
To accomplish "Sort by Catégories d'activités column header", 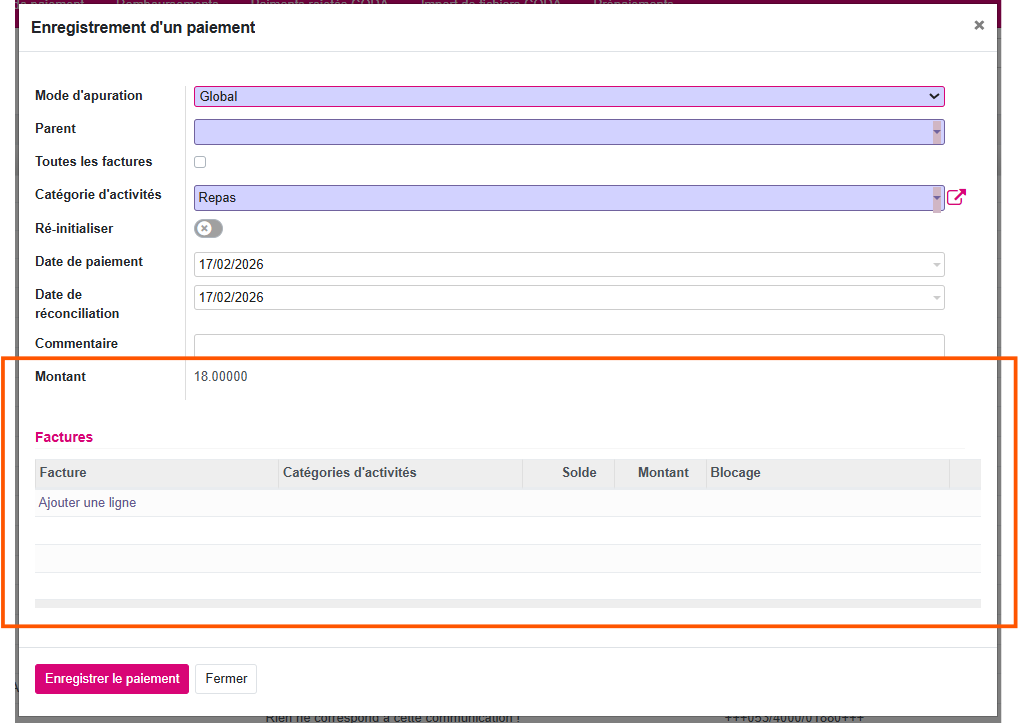I will pos(400,473).
